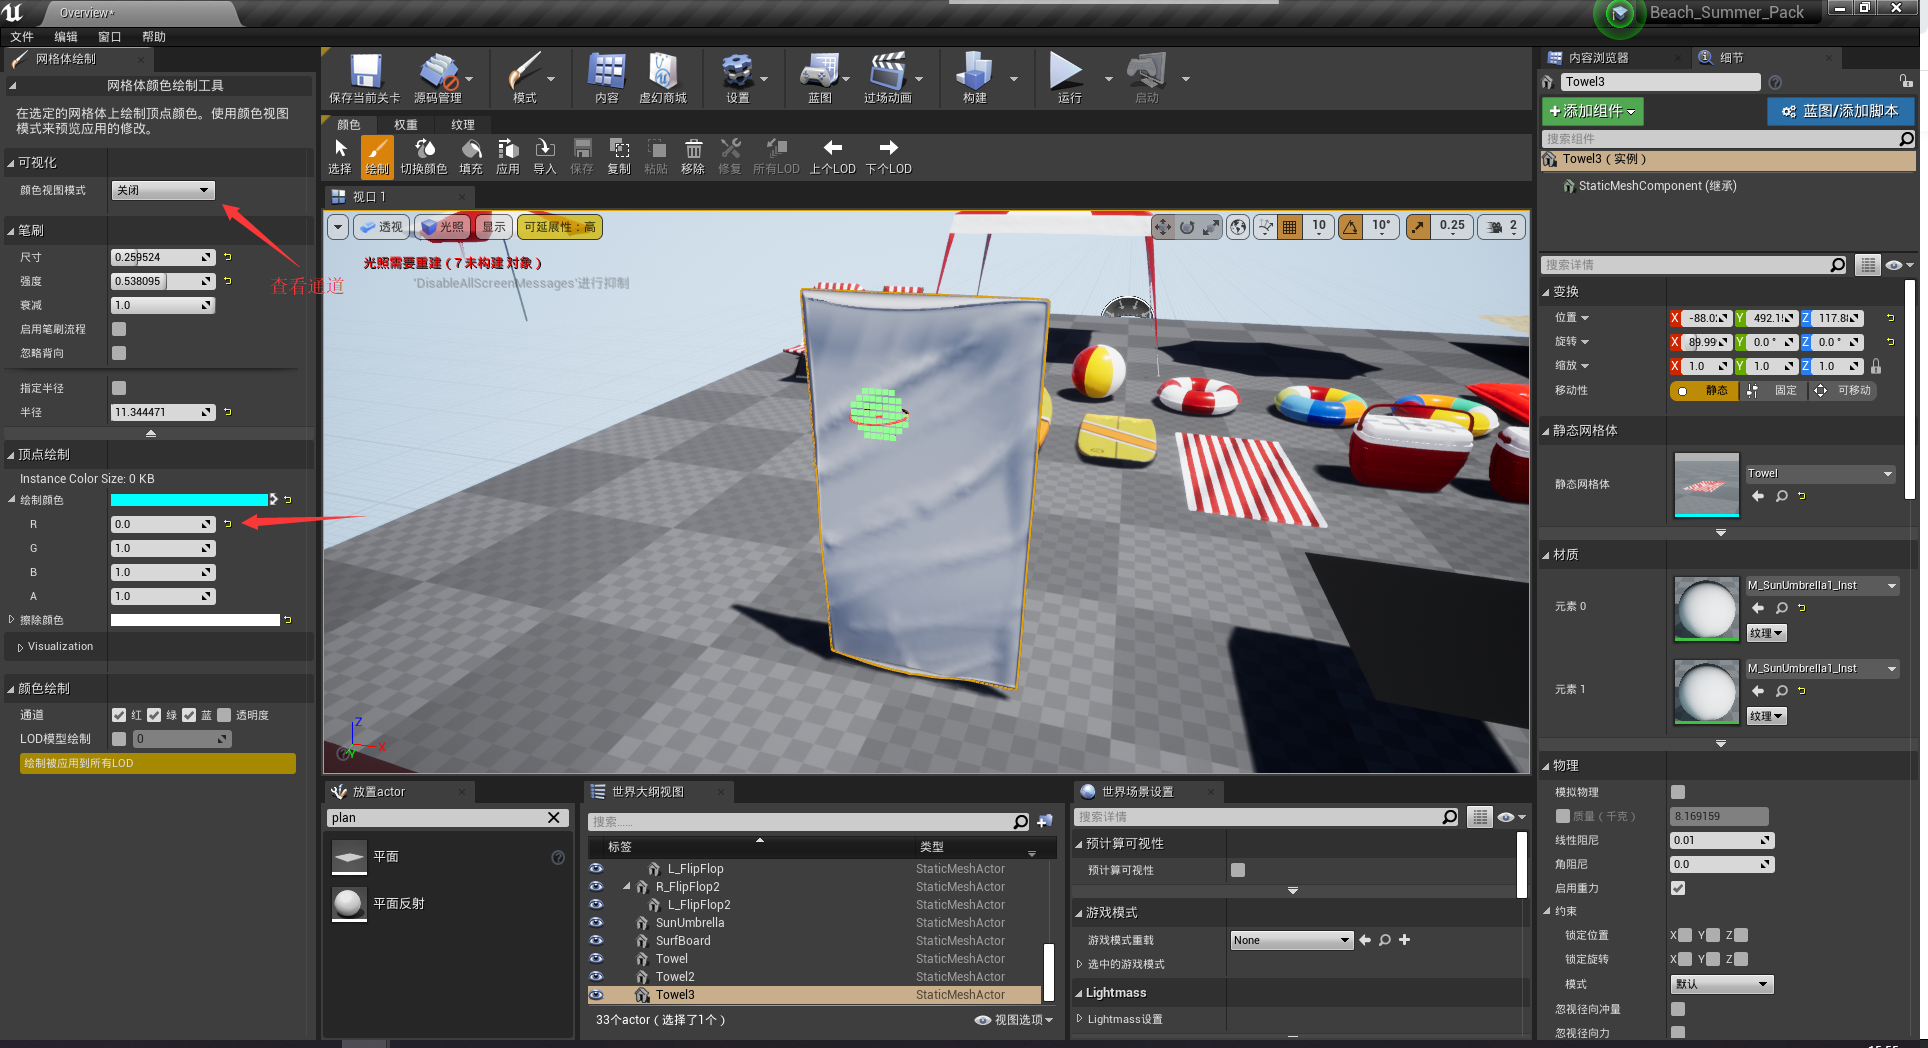Switch to Textures (纹理) tab

point(462,125)
